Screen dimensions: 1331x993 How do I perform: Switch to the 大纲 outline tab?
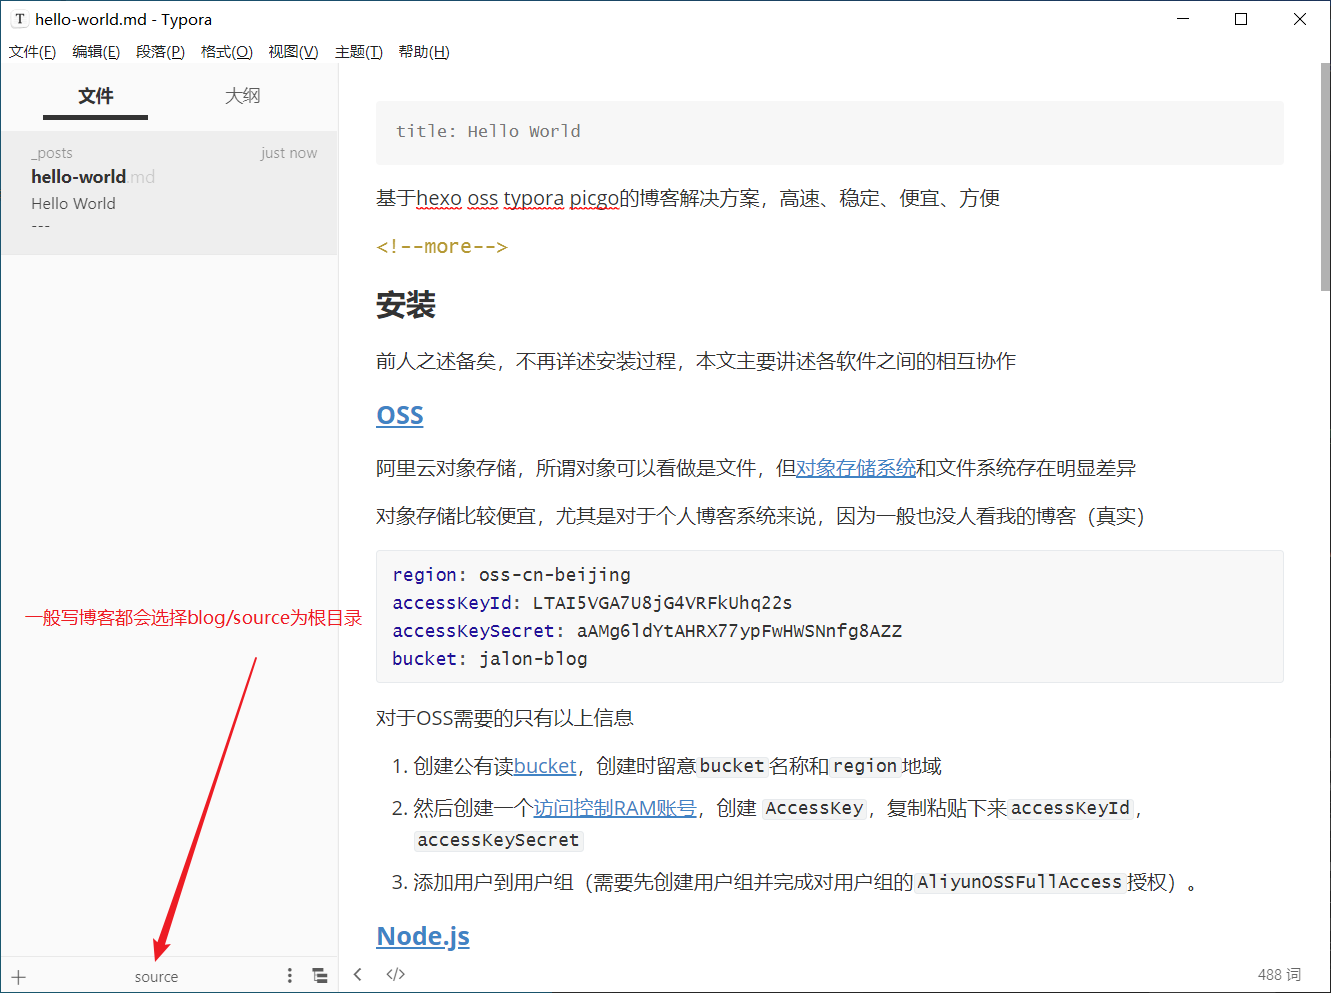[x=242, y=96]
